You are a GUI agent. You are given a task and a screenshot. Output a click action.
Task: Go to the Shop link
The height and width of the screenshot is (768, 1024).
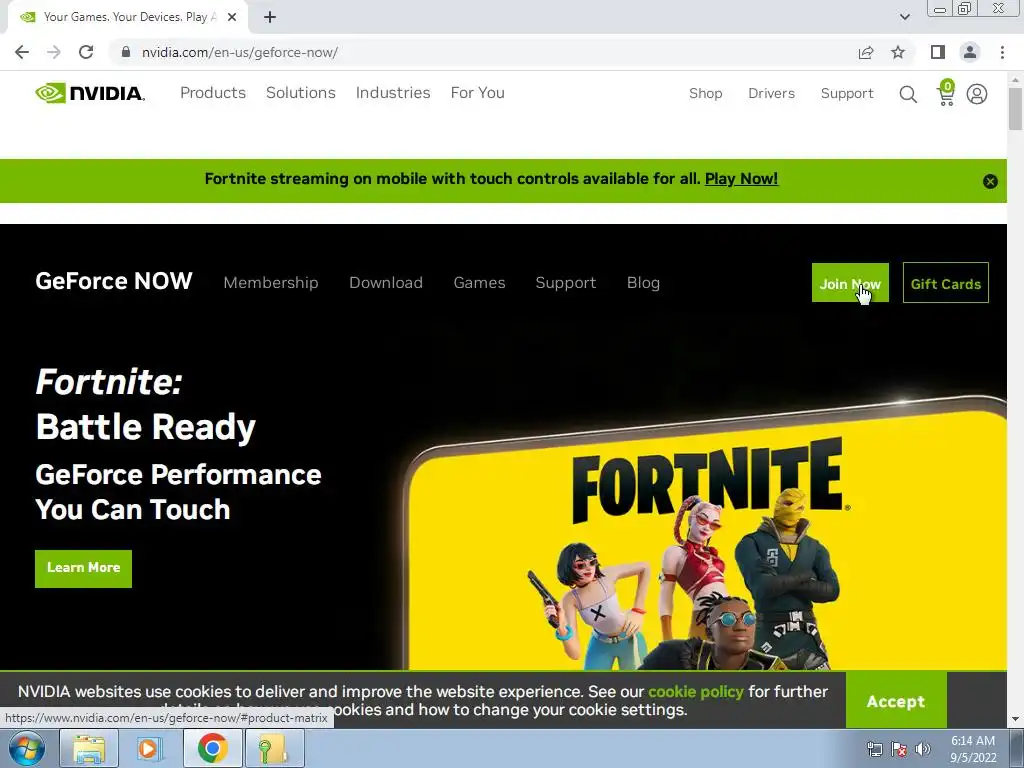tap(705, 93)
